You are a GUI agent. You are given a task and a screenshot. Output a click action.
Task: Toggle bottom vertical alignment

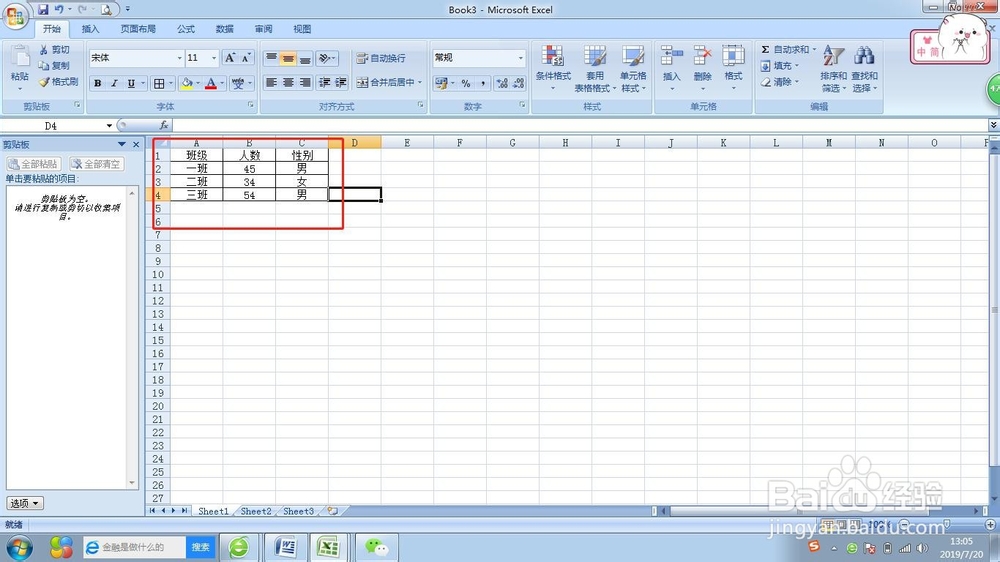click(x=305, y=59)
